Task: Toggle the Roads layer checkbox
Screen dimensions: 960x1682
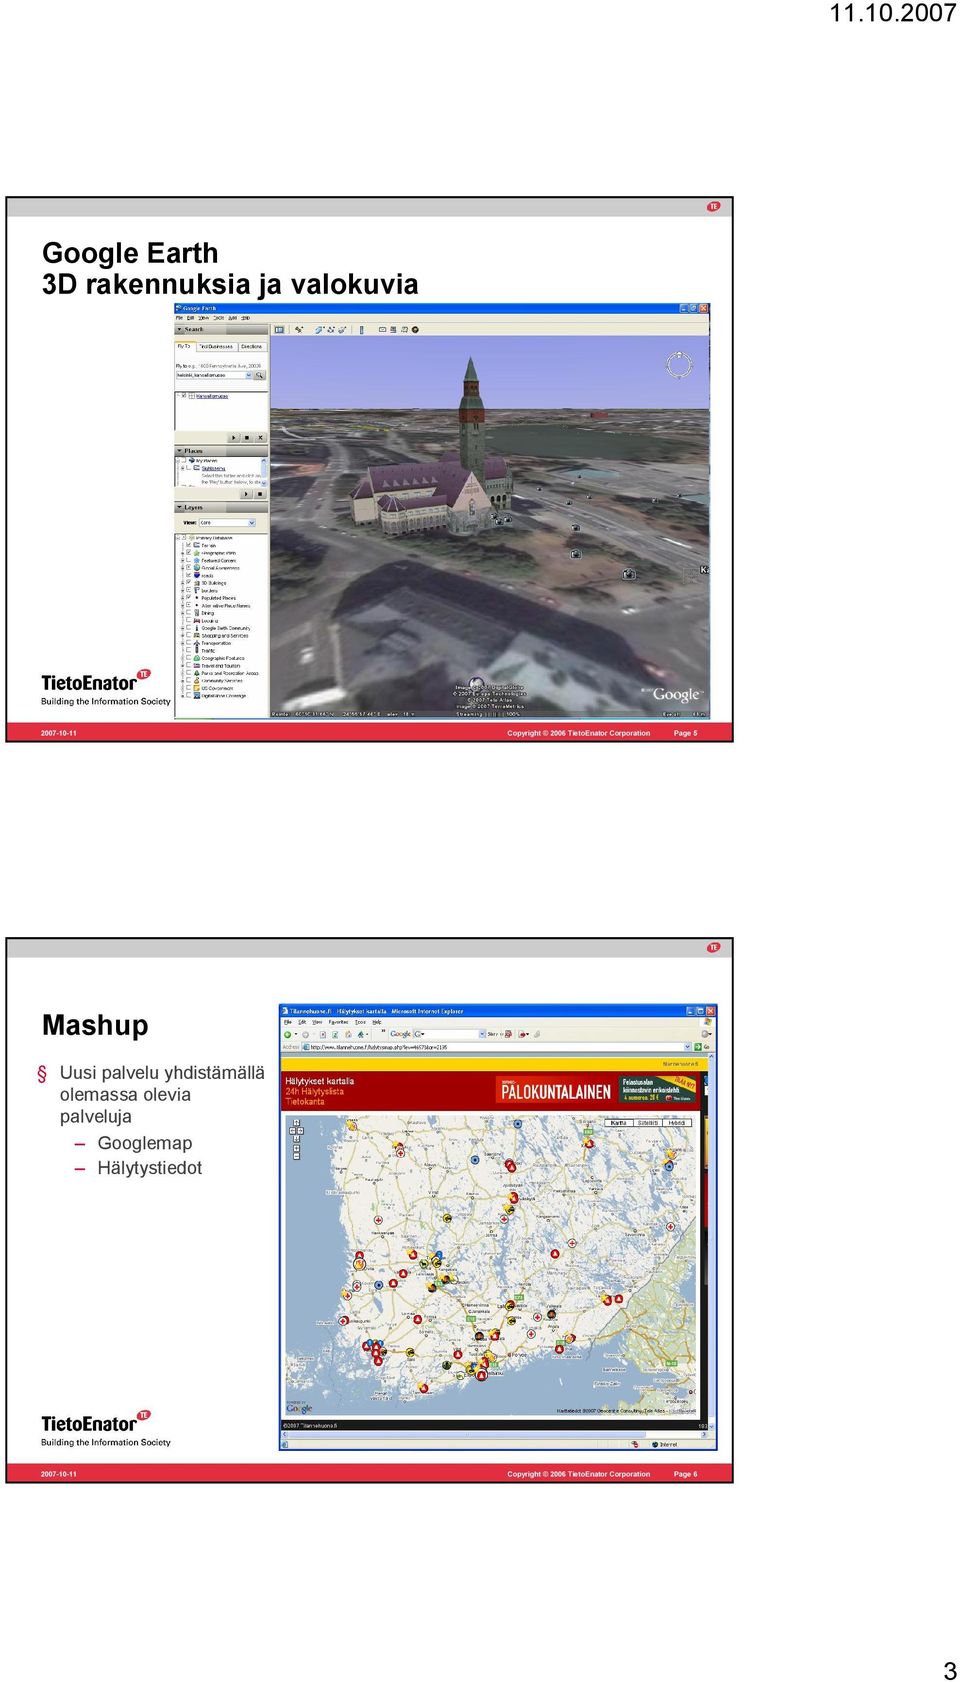Action: [188, 575]
